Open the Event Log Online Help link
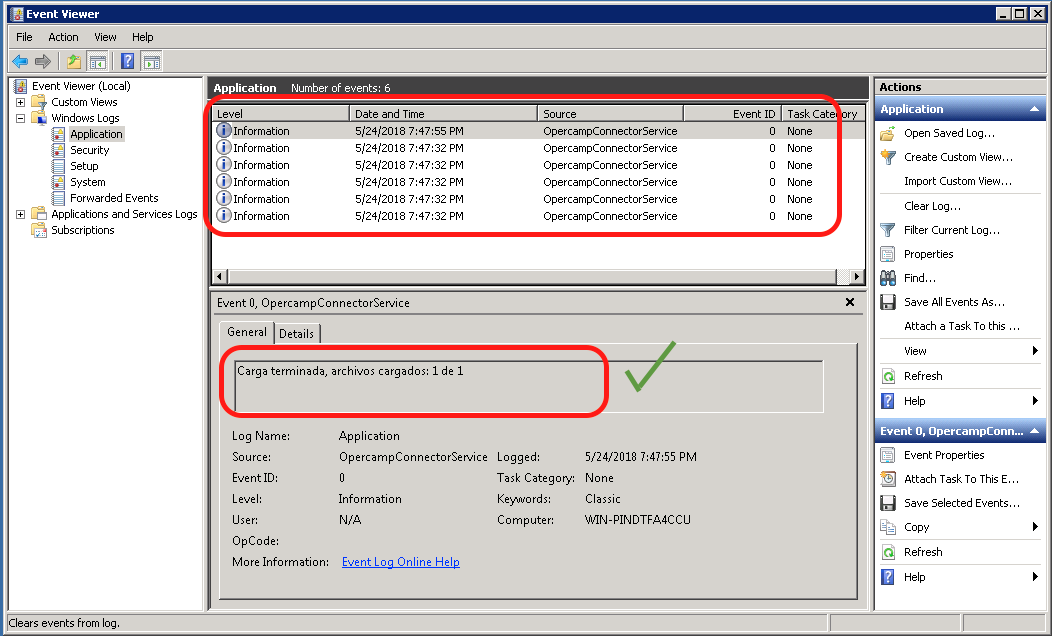 [400, 562]
